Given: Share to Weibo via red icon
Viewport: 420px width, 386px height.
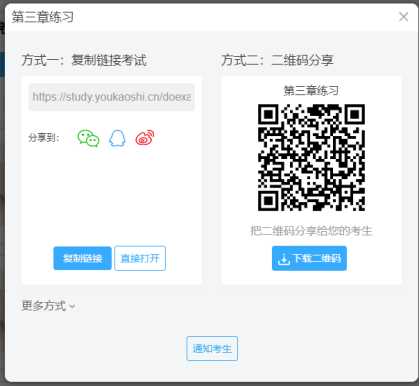Looking at the screenshot, I should coord(145,138).
